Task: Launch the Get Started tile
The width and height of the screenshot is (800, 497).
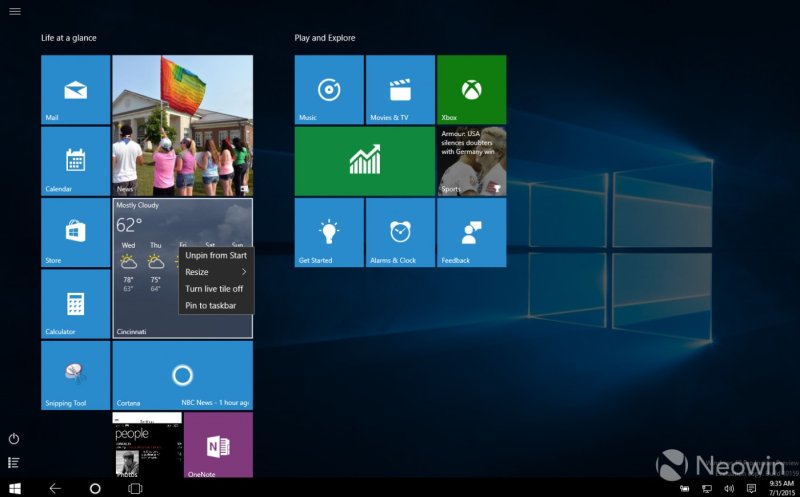Action: (329, 233)
